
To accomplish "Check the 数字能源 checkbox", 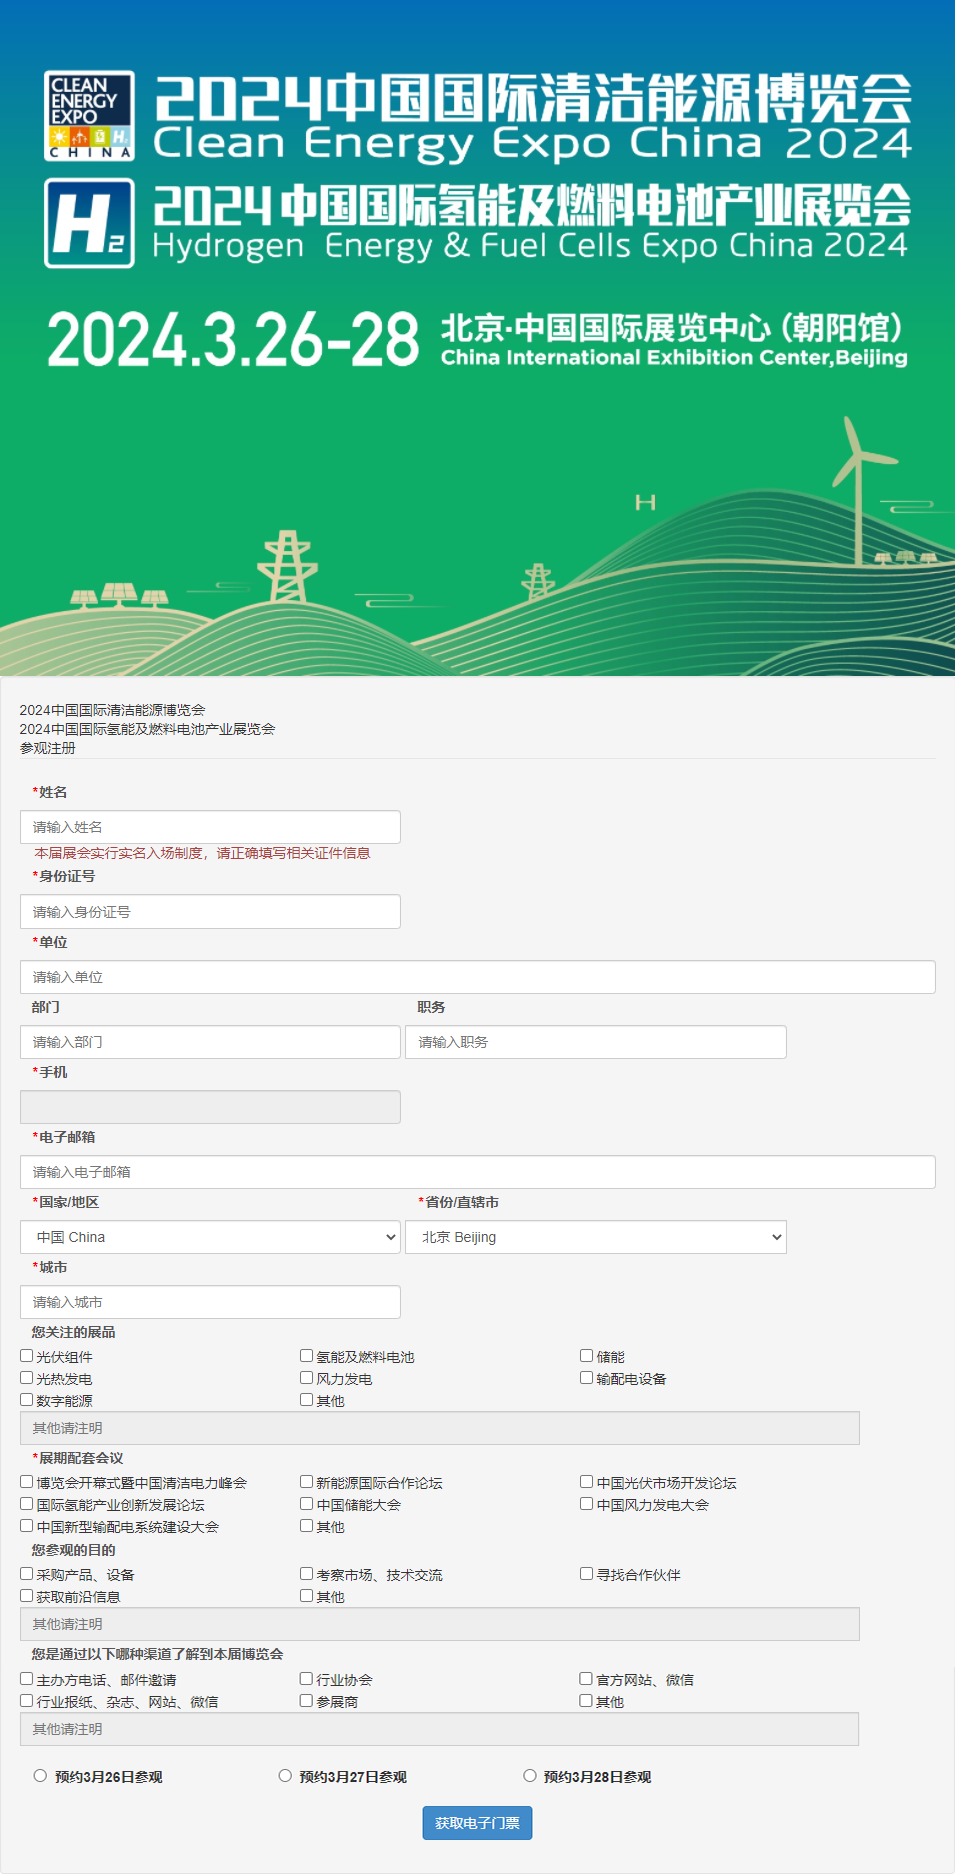I will [27, 1400].
